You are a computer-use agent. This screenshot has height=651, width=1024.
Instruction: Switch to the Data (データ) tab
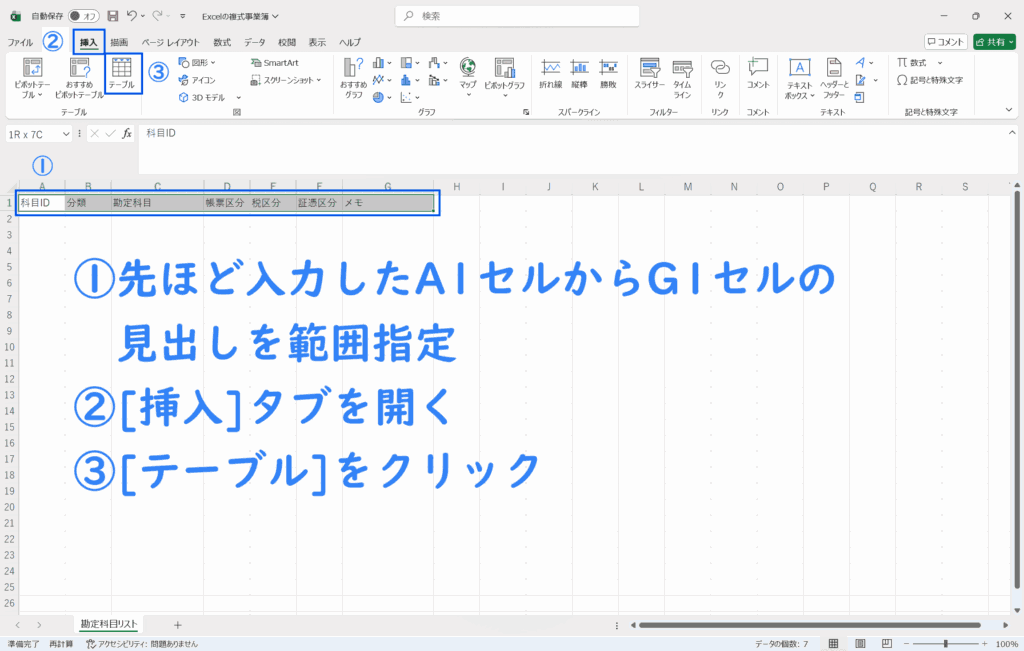pos(255,42)
